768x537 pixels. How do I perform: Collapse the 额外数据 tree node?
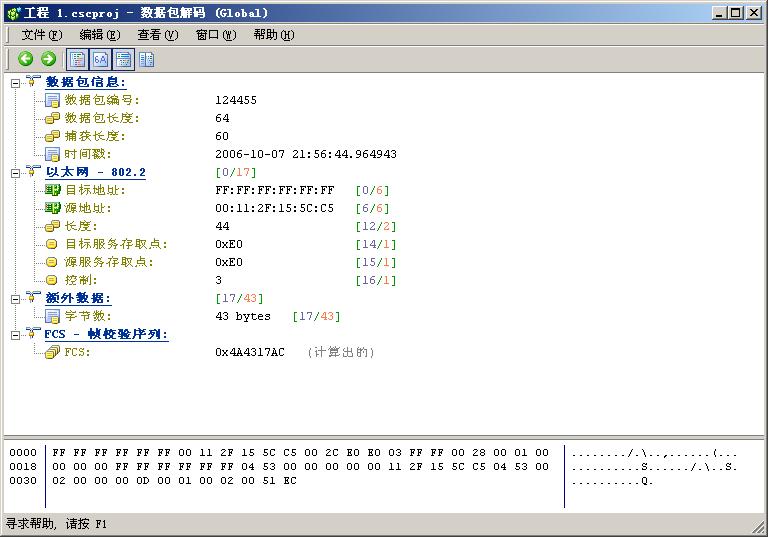pos(15,299)
